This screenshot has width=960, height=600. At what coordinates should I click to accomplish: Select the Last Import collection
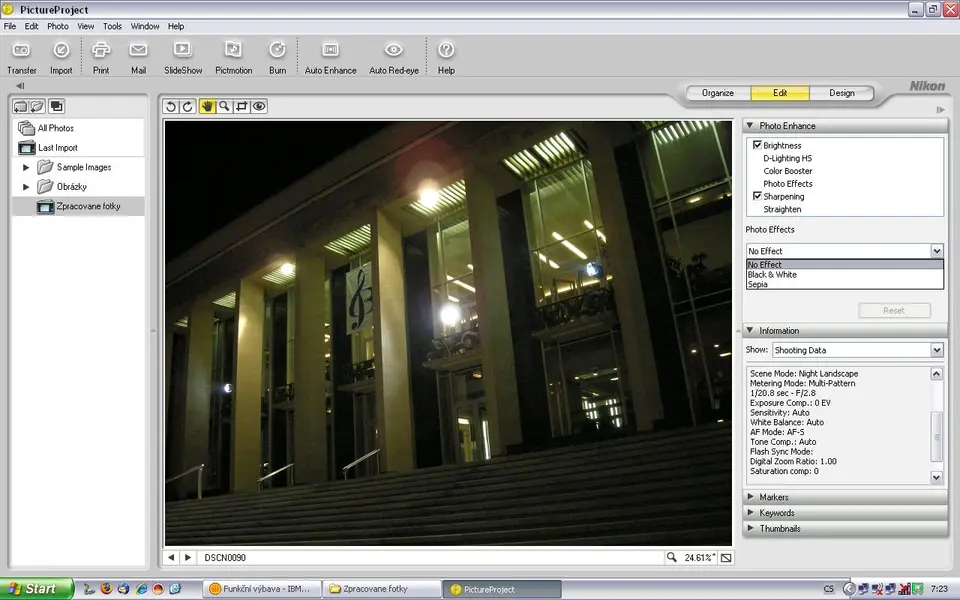[x=57, y=148]
